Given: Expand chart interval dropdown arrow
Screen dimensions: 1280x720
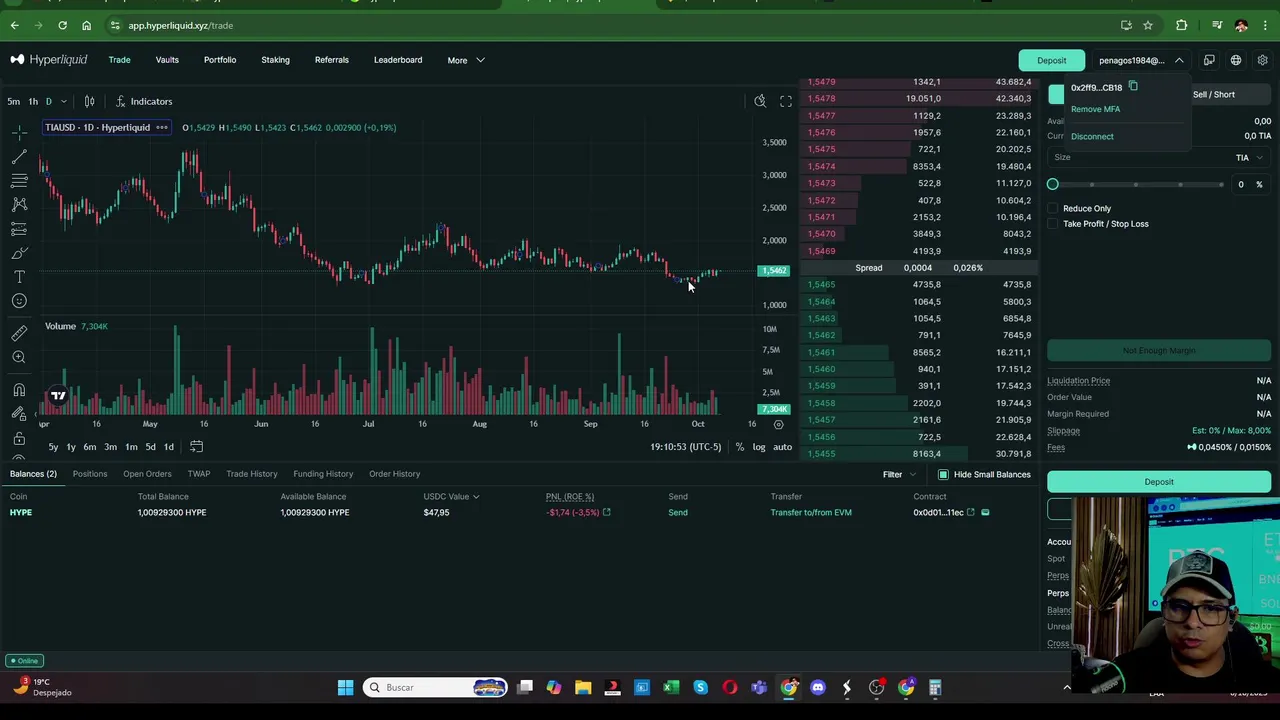Looking at the screenshot, I should [62, 101].
